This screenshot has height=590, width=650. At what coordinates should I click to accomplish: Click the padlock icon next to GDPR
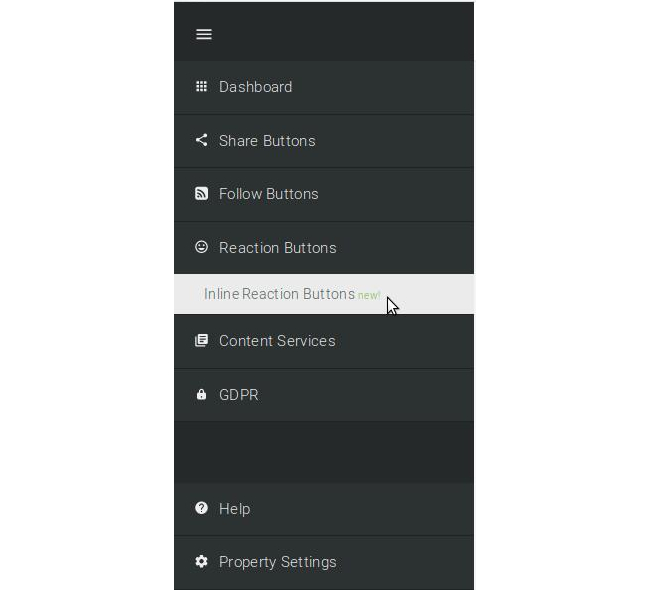201,394
